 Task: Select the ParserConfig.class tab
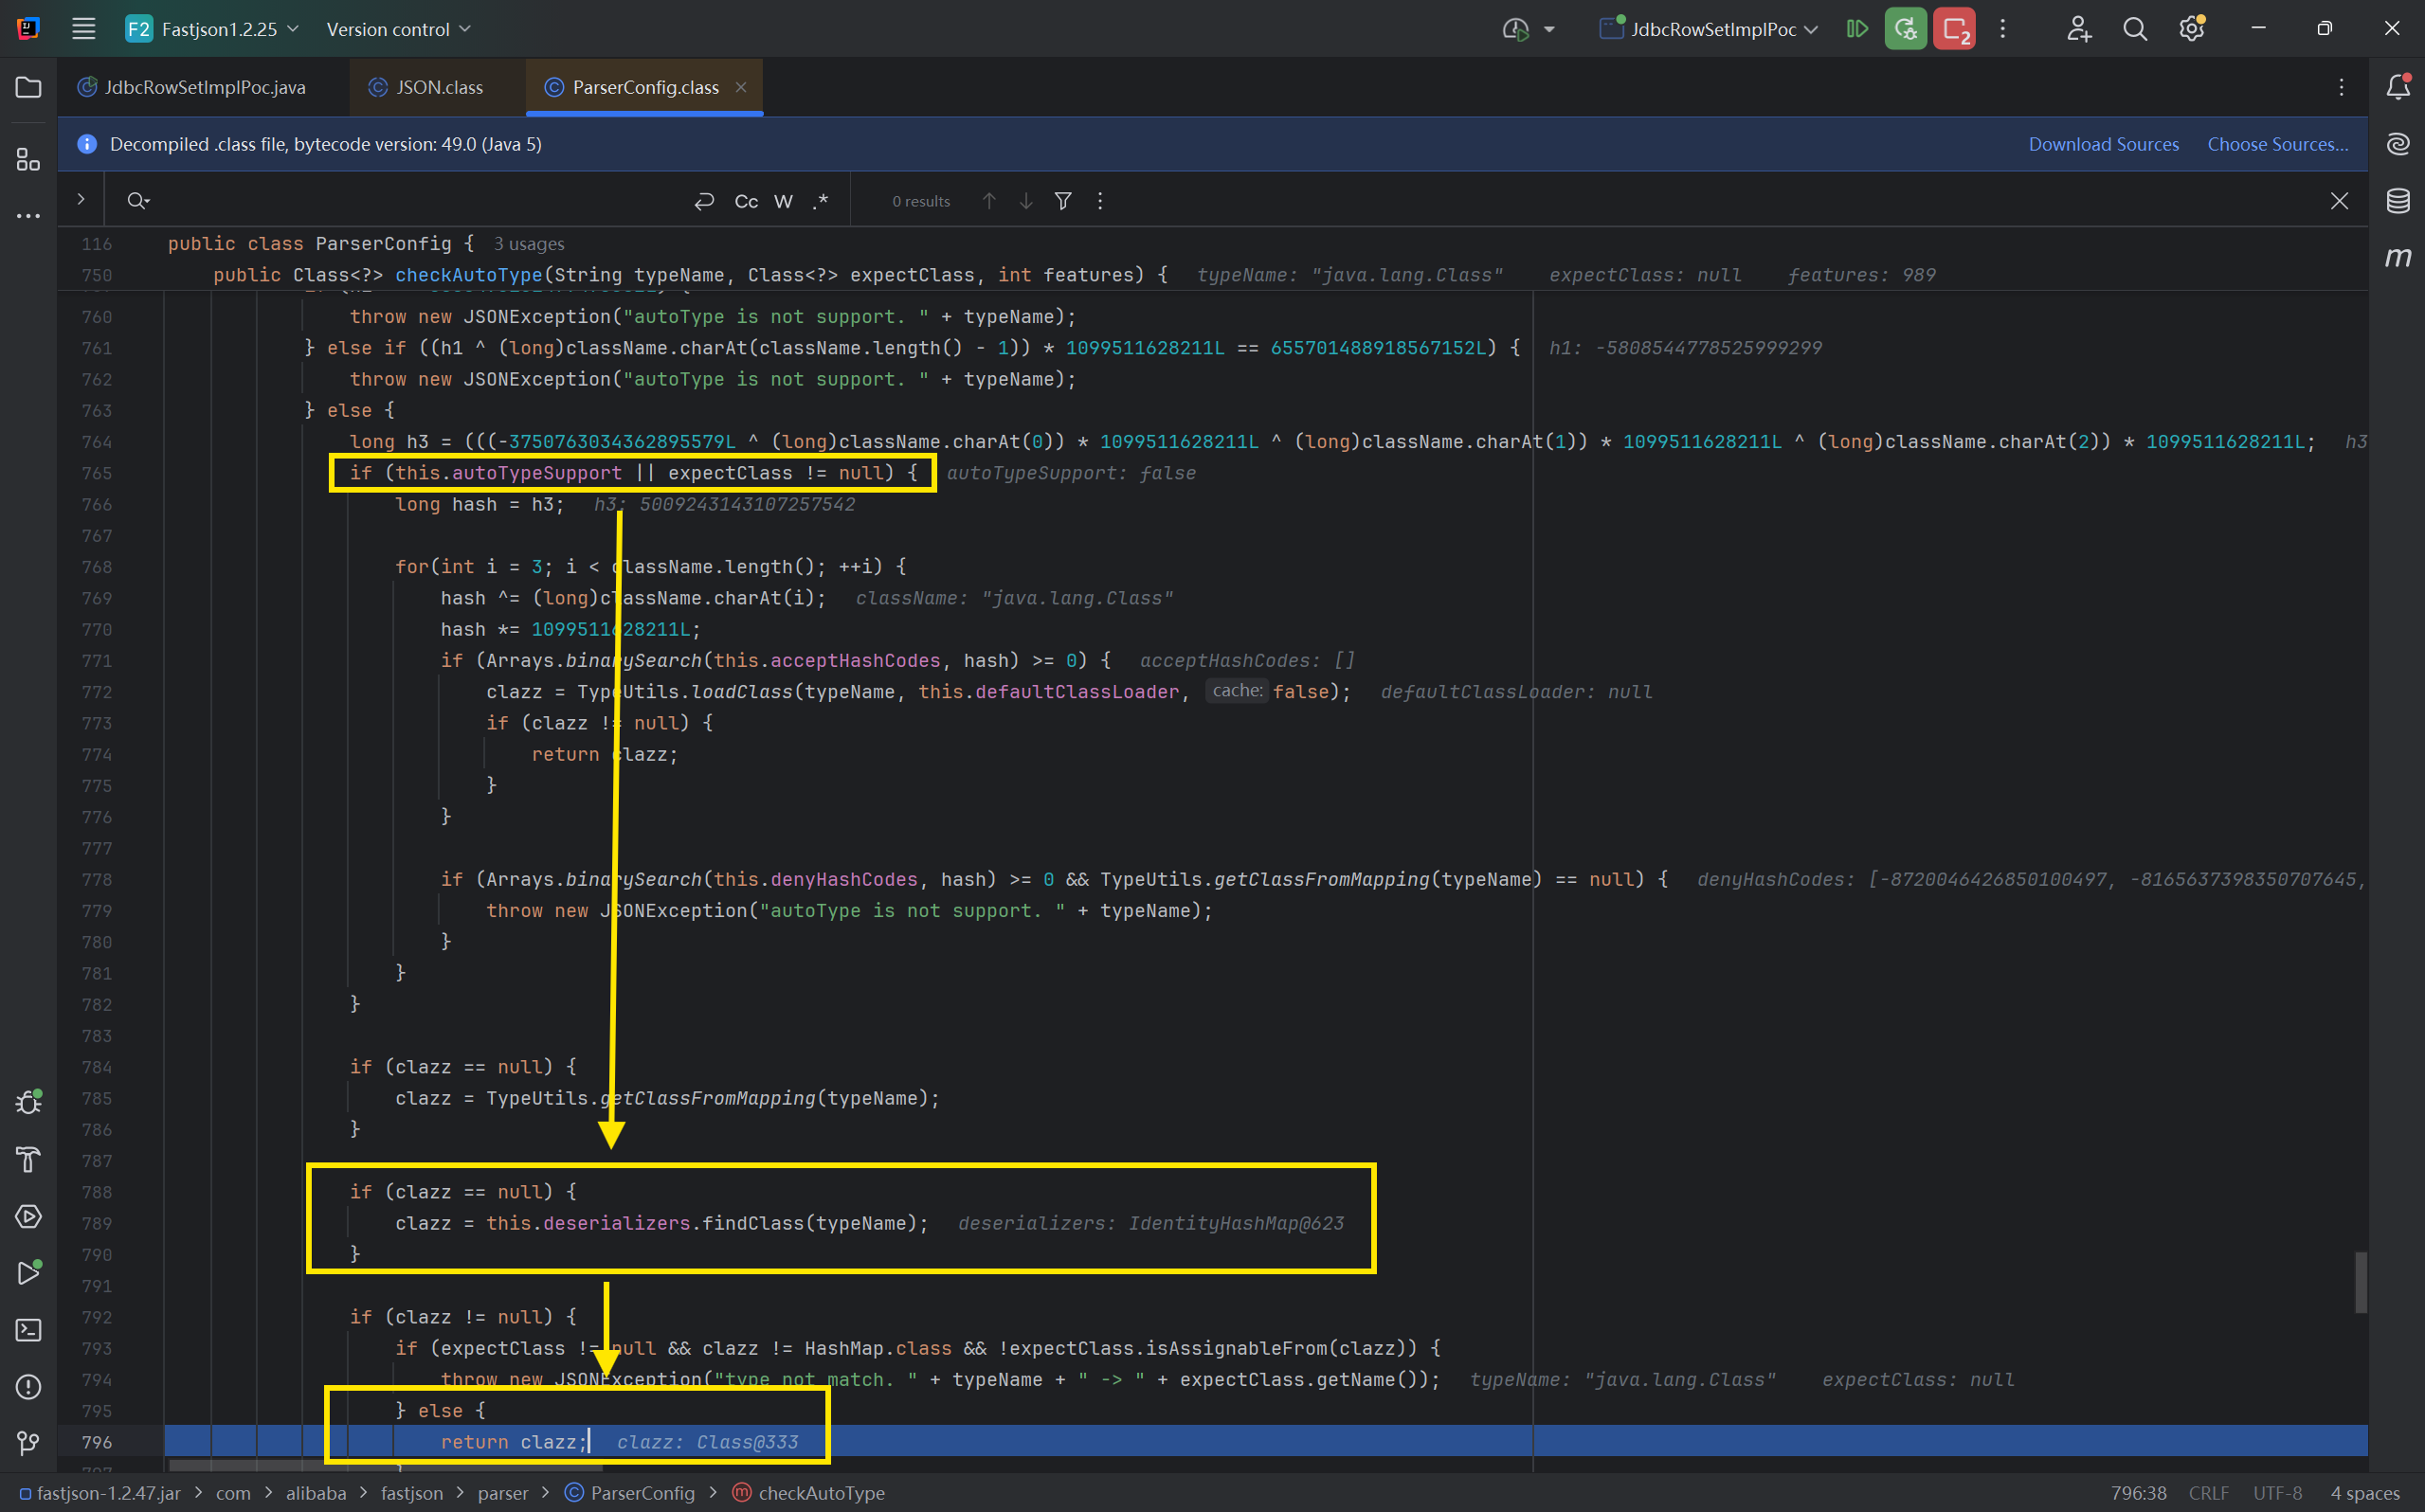point(645,88)
